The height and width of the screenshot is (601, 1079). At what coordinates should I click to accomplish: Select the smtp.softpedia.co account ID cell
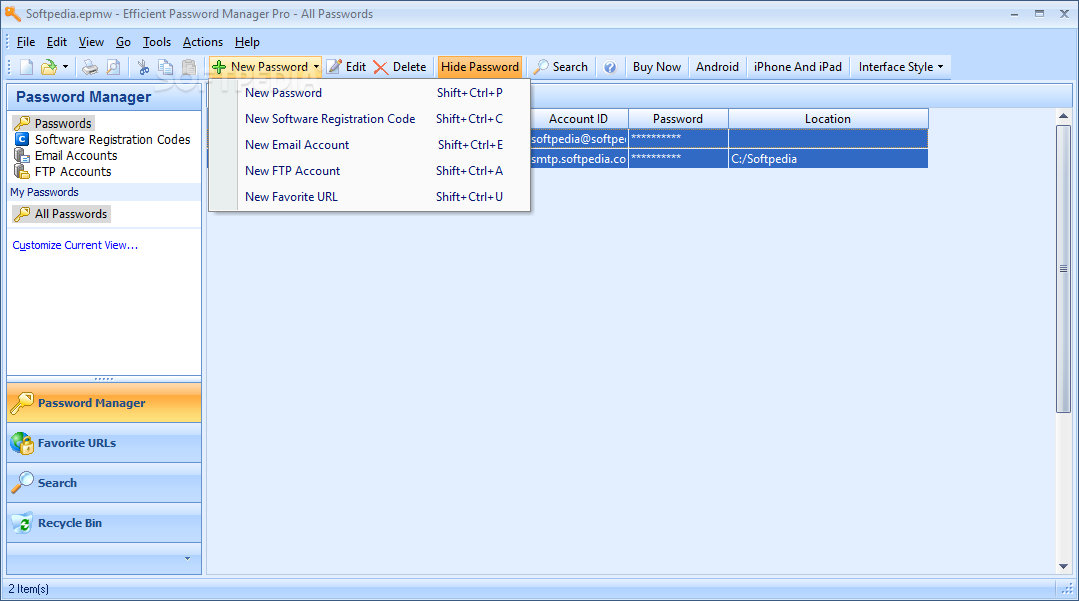coord(578,159)
